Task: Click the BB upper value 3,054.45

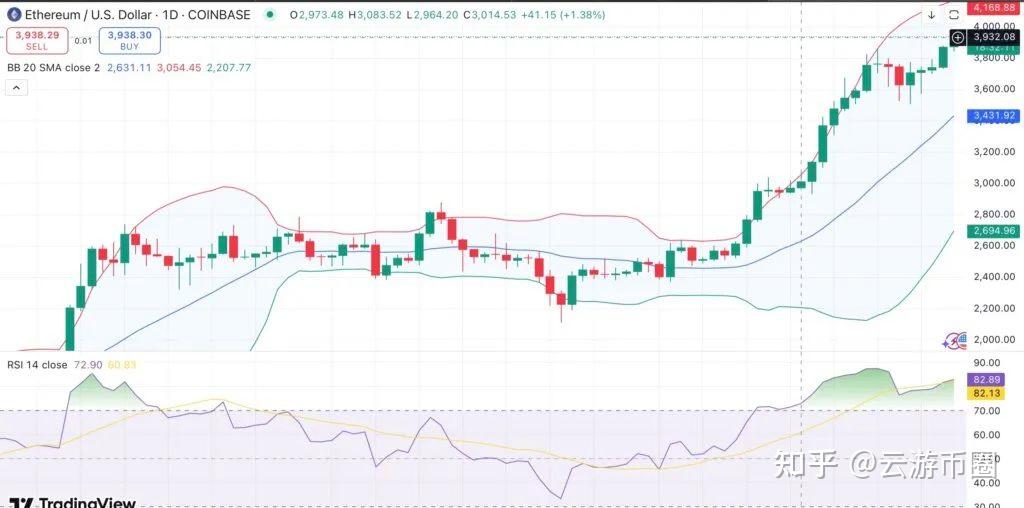Action: pyautogui.click(x=179, y=67)
